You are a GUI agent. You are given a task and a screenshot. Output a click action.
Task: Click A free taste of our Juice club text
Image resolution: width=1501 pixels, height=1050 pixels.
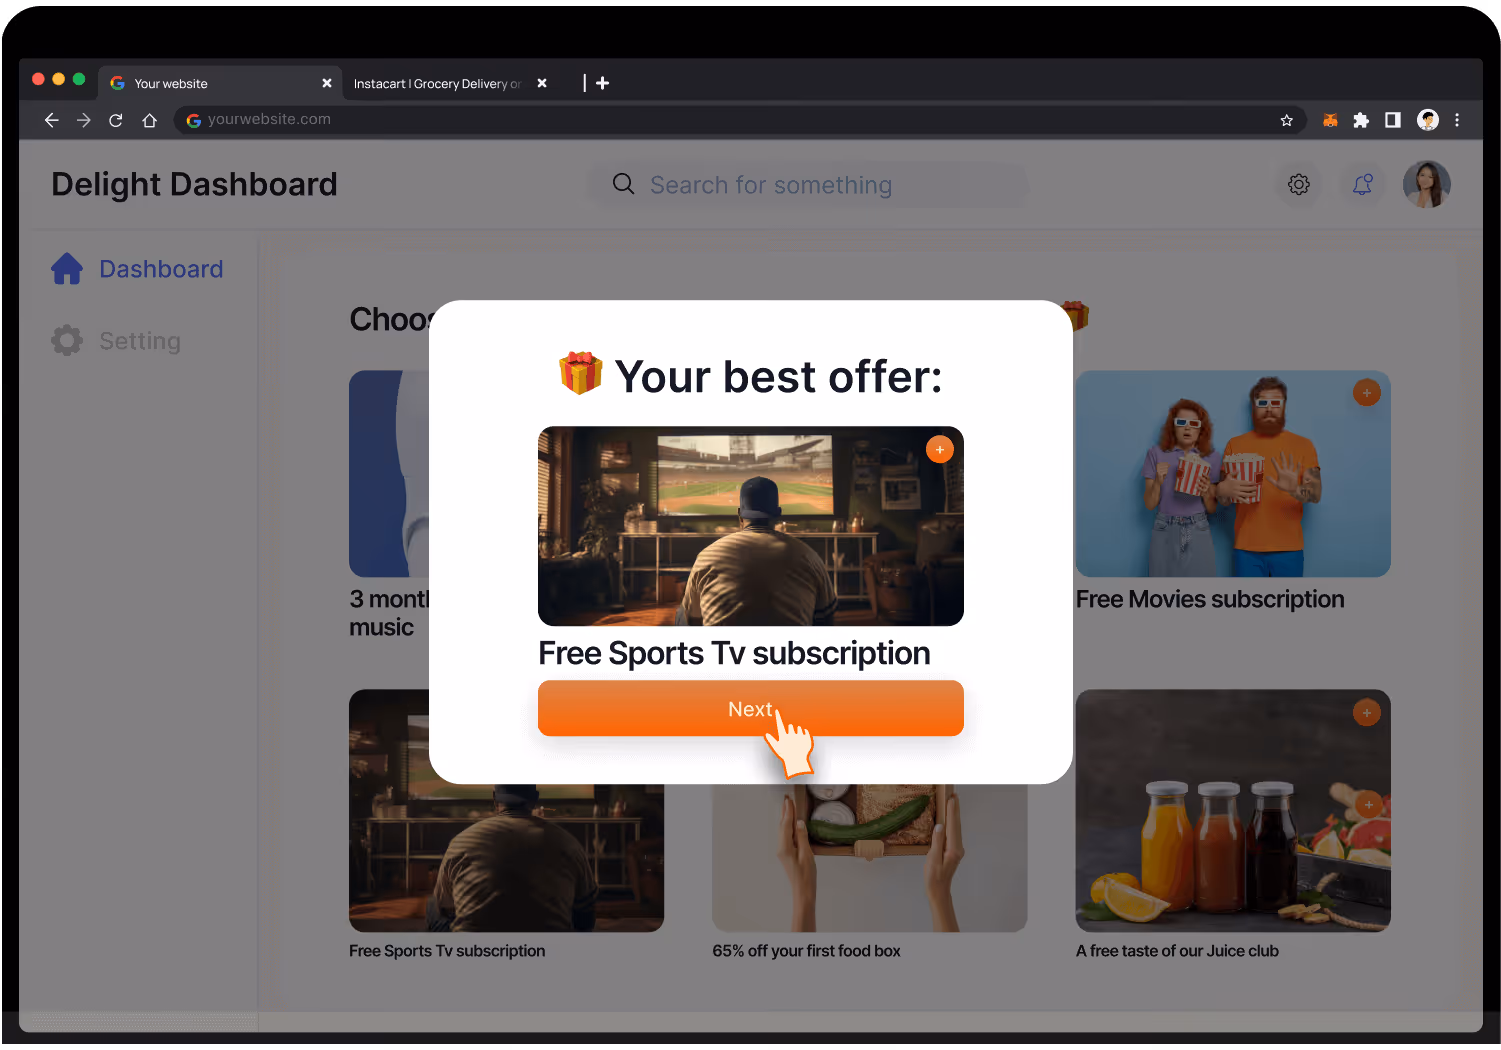coord(1177,951)
